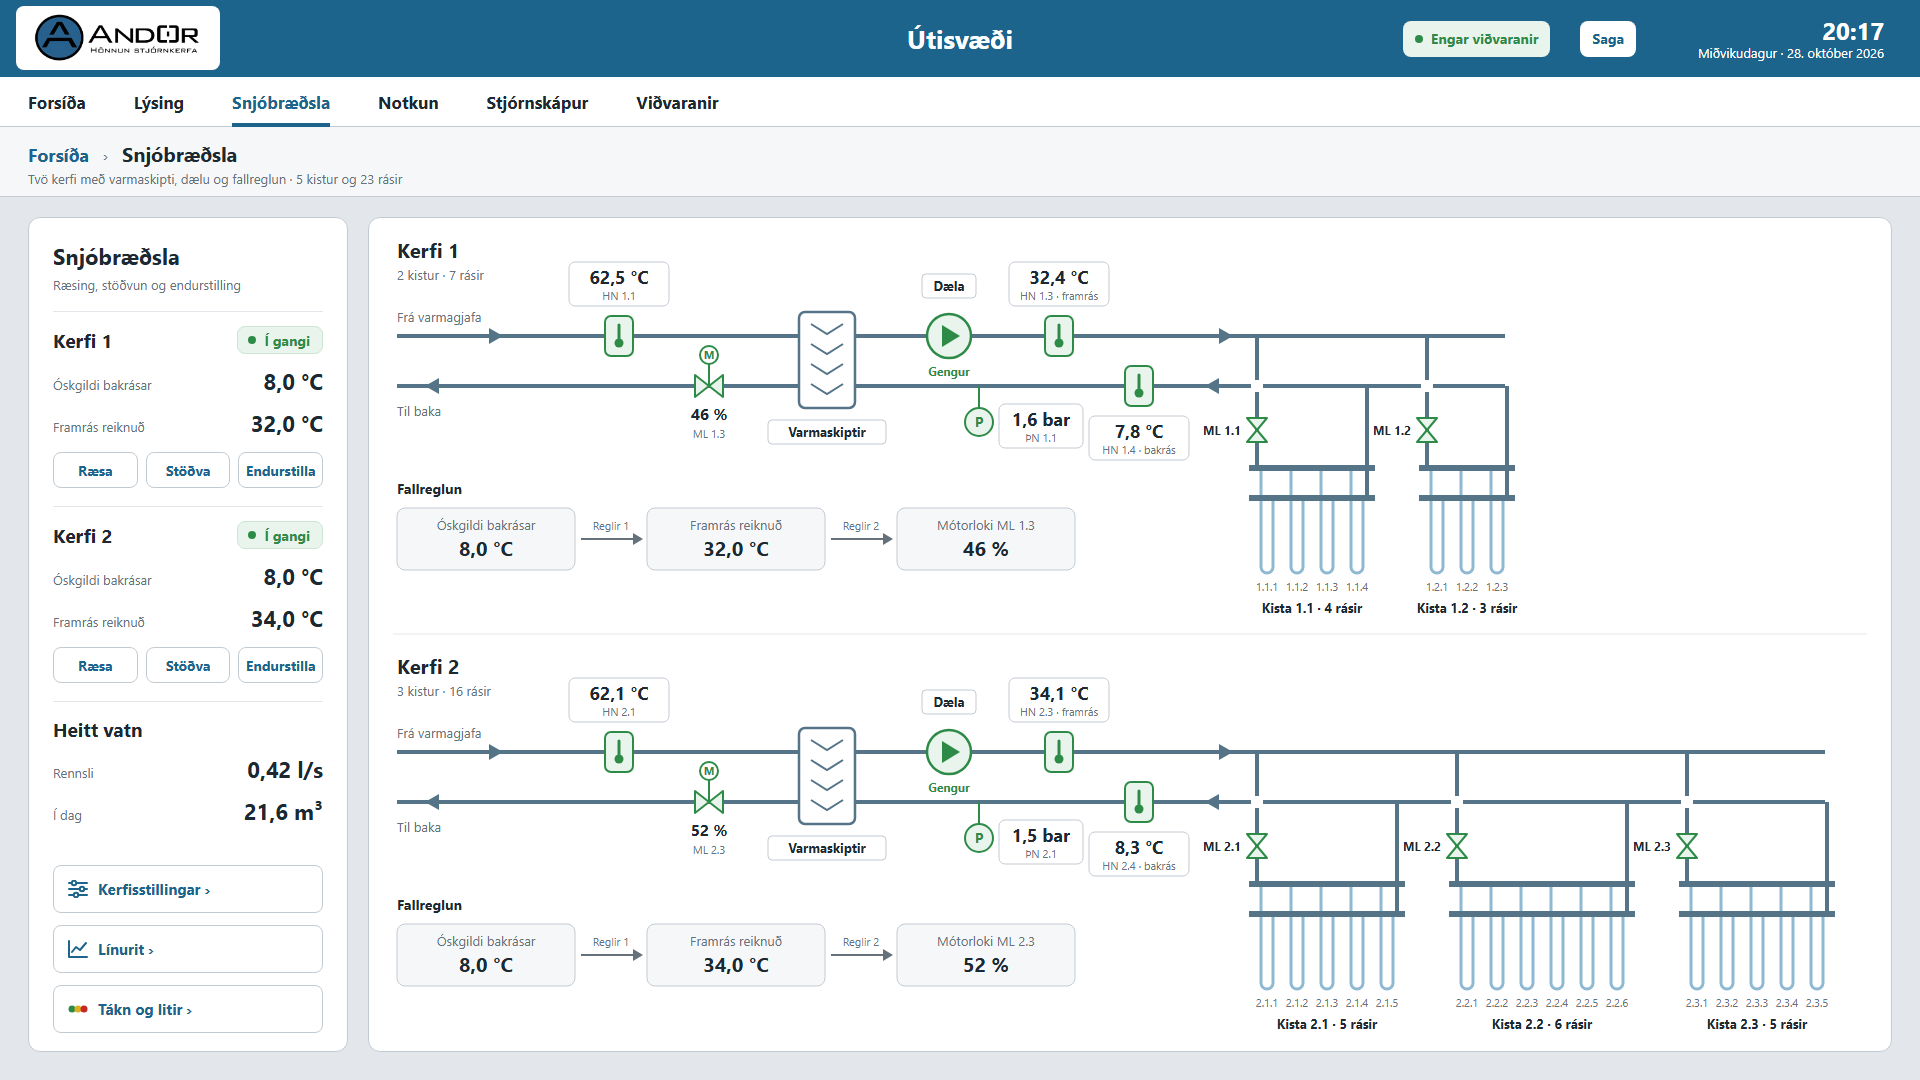Click the PN 2.1 pressure sensor icon
1920x1080 pixels.
[979, 838]
